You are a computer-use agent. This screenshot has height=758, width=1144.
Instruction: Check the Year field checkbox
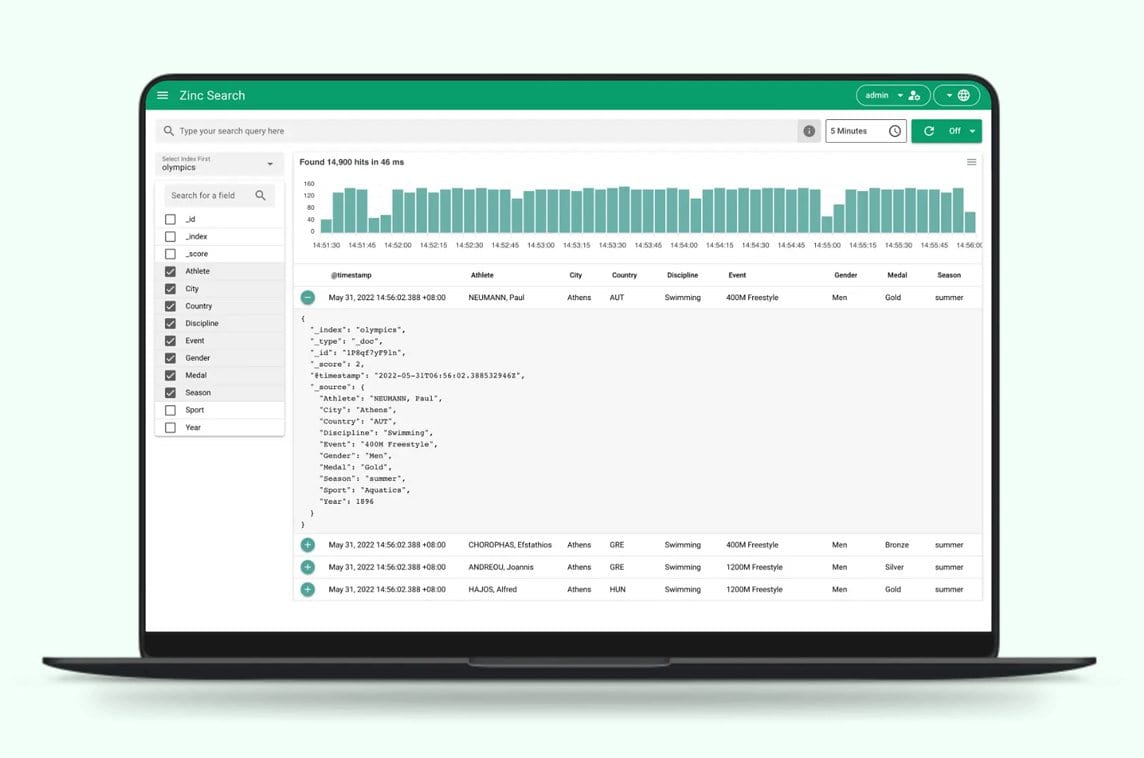pyautogui.click(x=170, y=426)
